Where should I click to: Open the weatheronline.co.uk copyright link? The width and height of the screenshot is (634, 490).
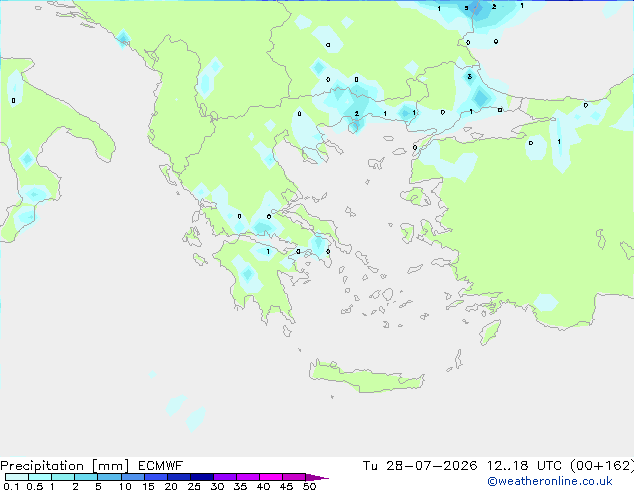coord(550,481)
